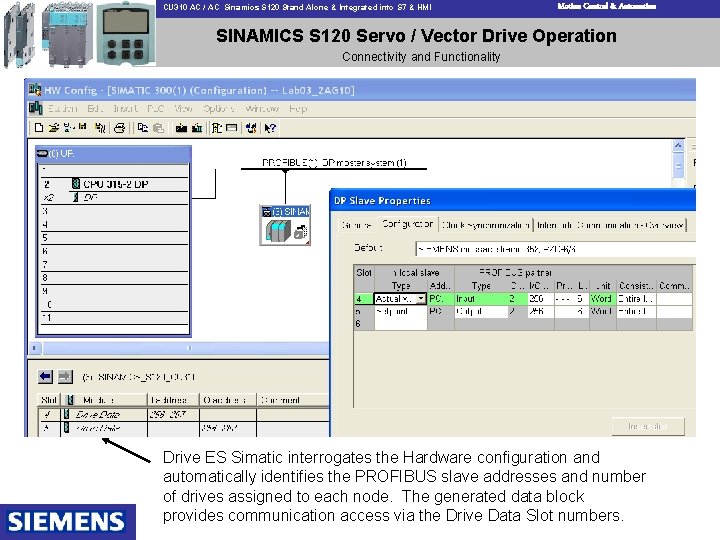Click the I address 256..267 cell
720x540 pixels.
(174, 415)
